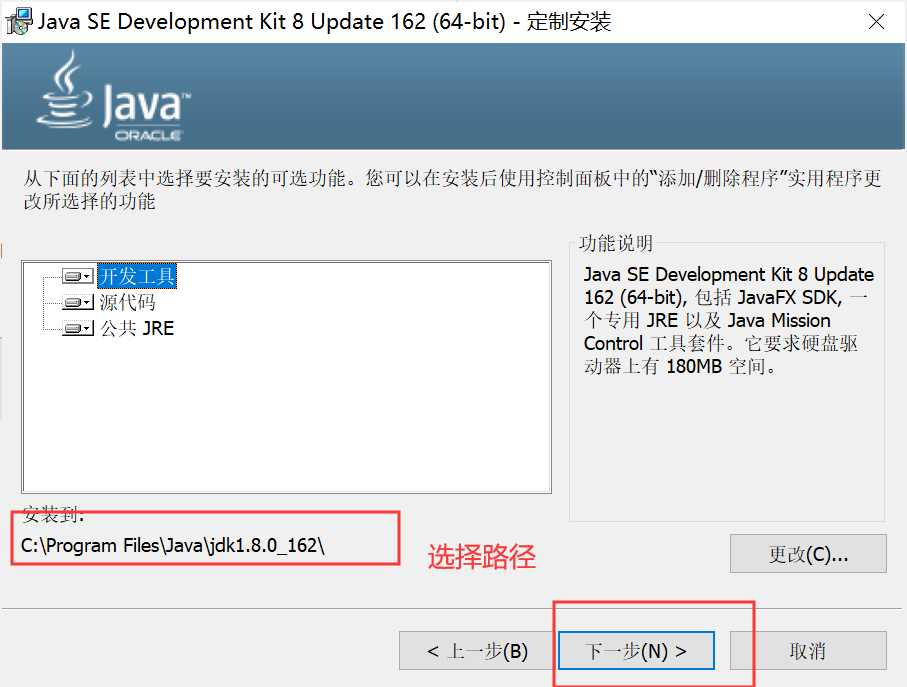Screen dimensions: 907x687
Task: Open the 公共 JRE feature drive dropdown icon
Action: (x=78, y=328)
